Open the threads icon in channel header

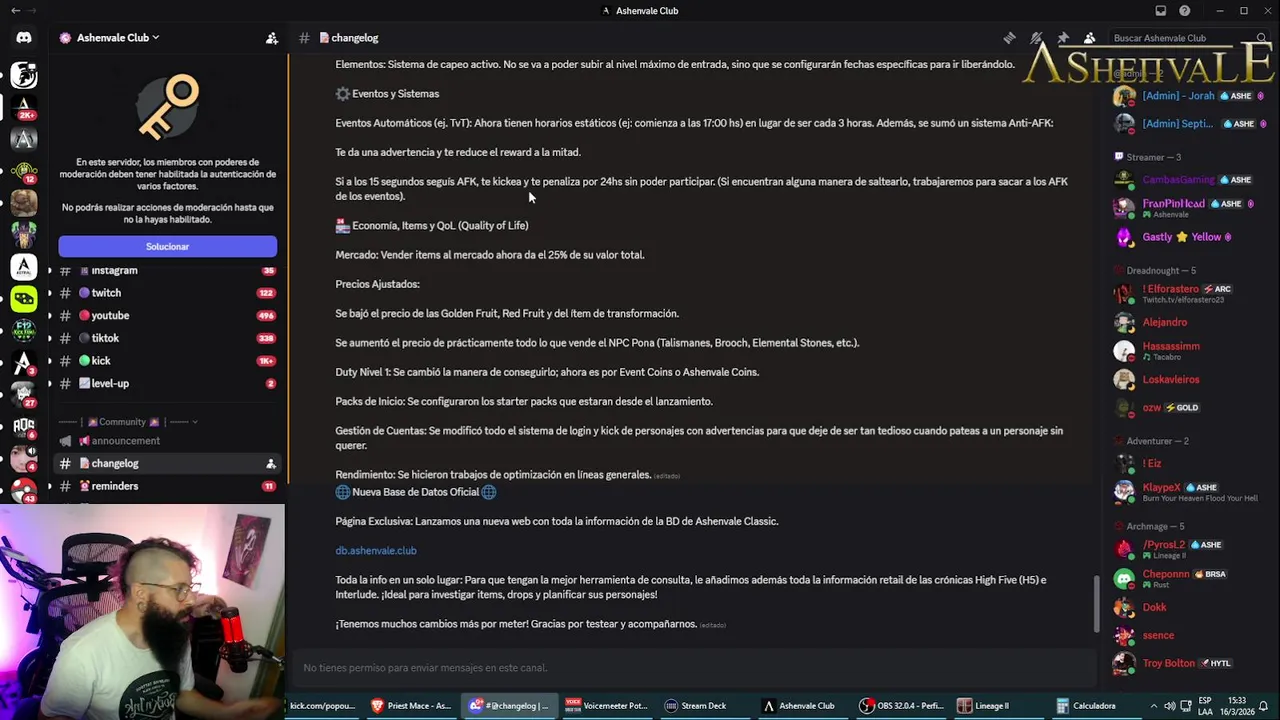[1010, 38]
